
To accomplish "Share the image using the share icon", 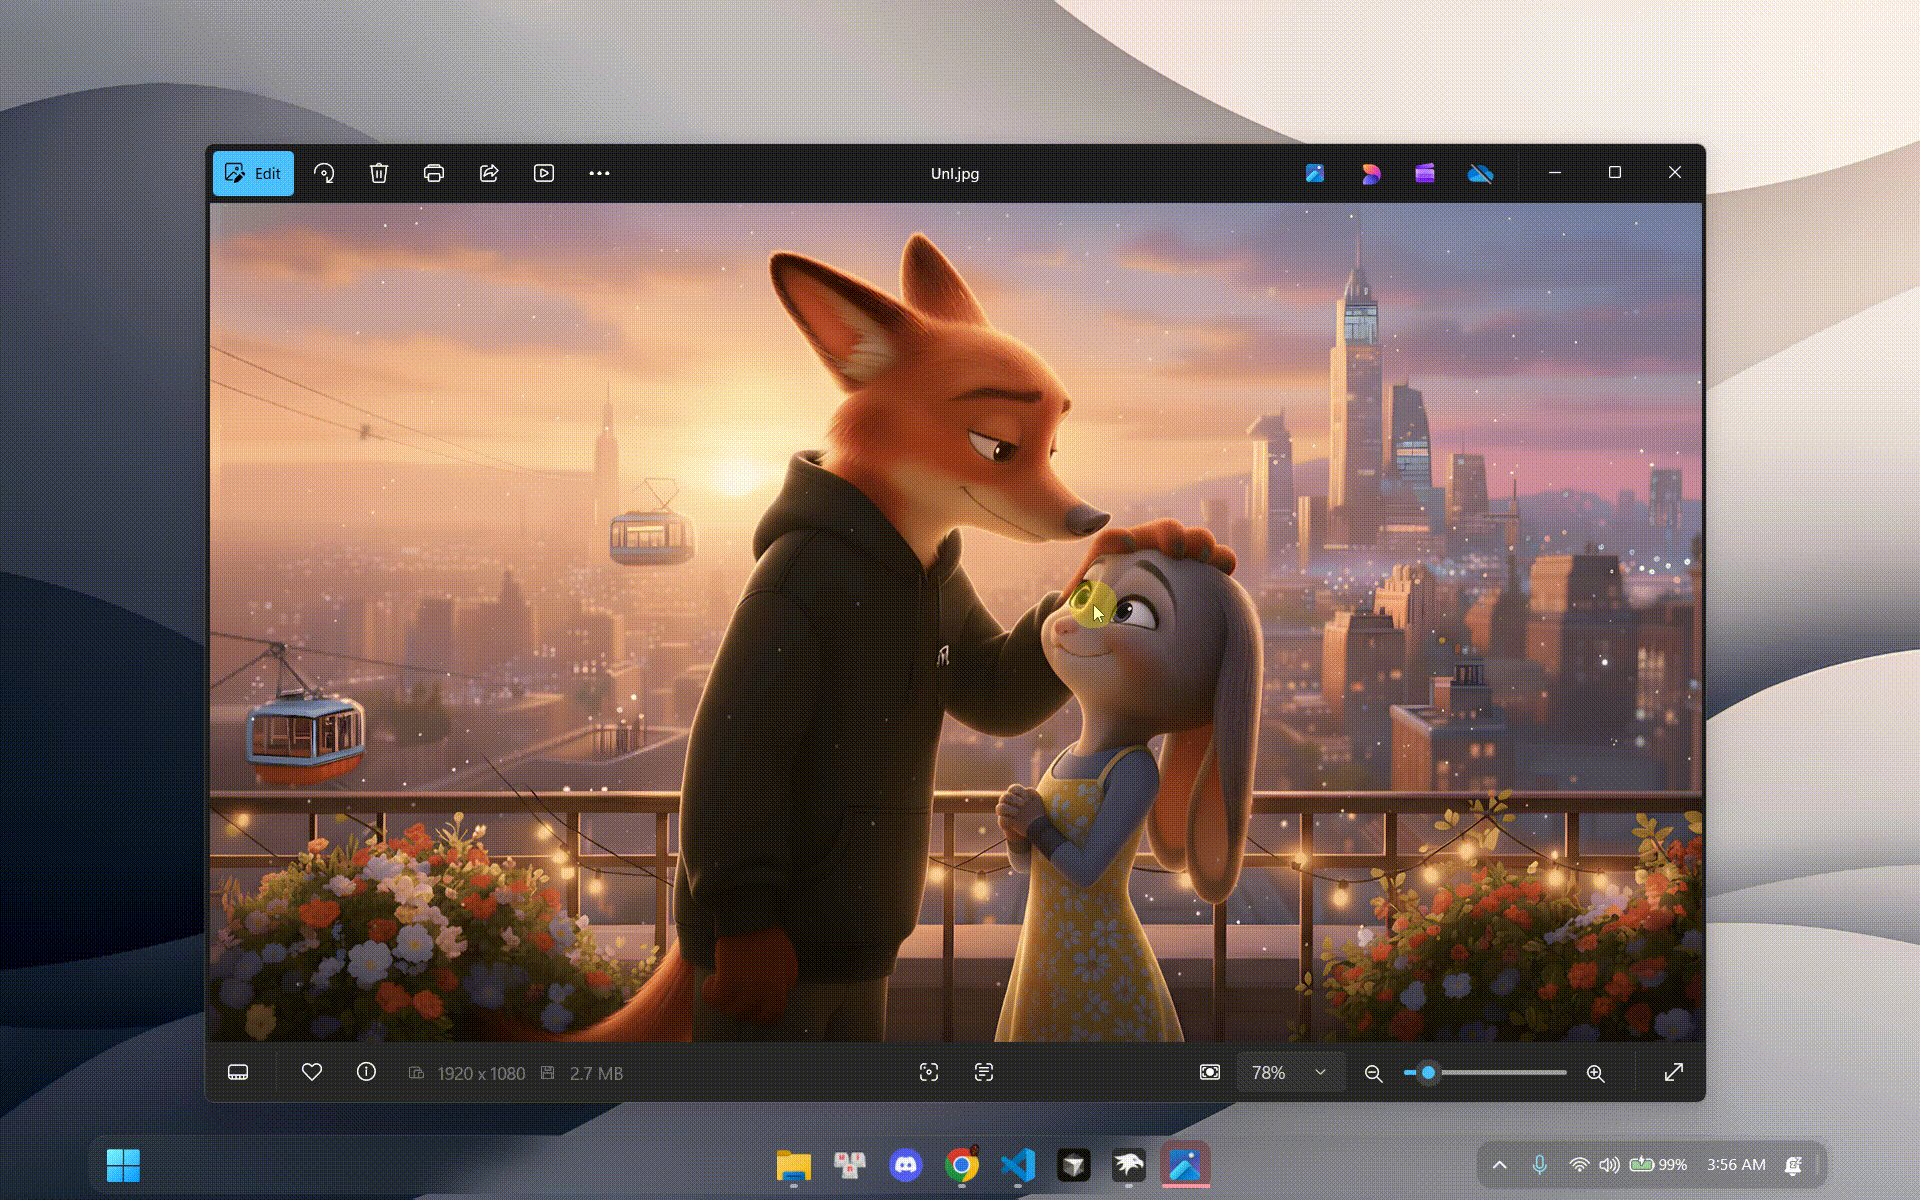I will [x=489, y=173].
